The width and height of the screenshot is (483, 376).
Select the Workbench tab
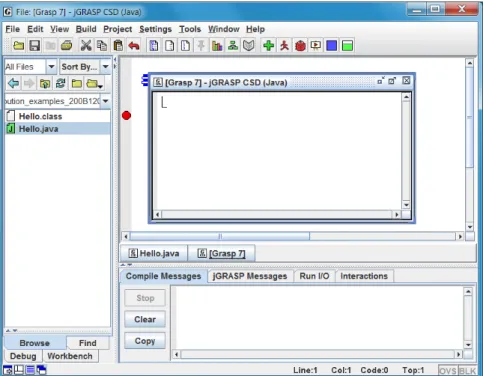coord(70,356)
